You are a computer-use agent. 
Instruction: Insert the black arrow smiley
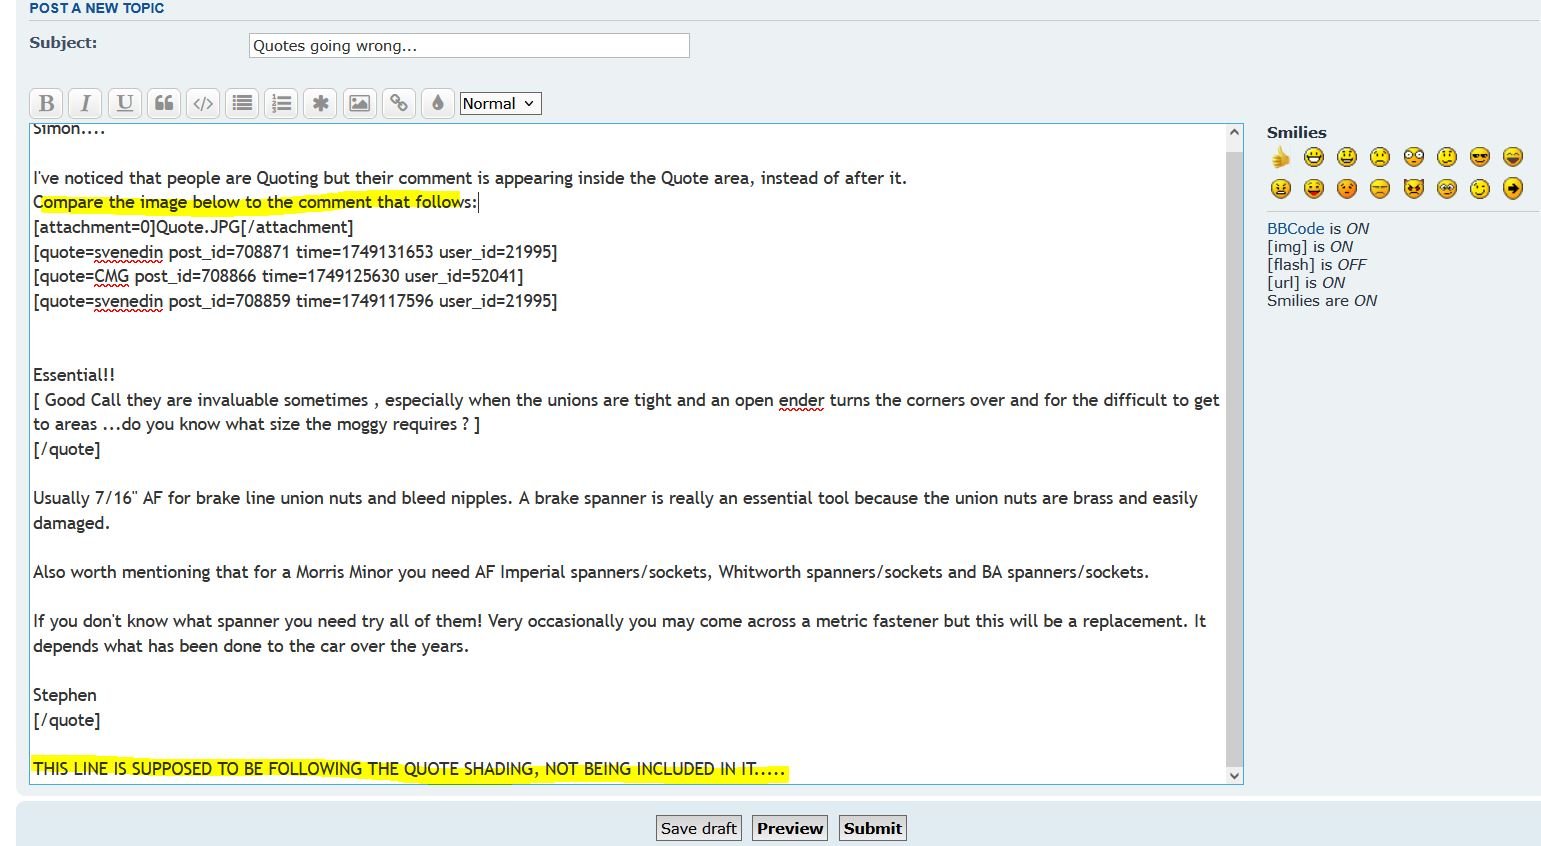[x=1513, y=188]
